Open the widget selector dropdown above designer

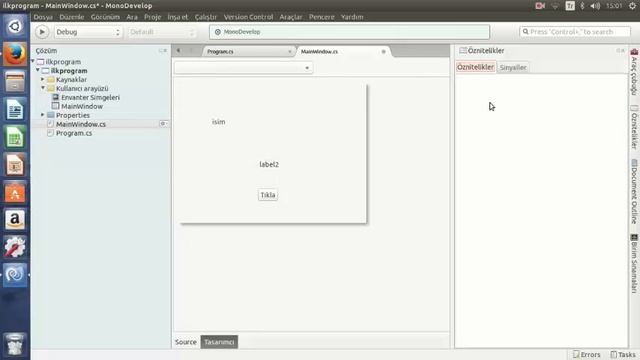coord(243,68)
